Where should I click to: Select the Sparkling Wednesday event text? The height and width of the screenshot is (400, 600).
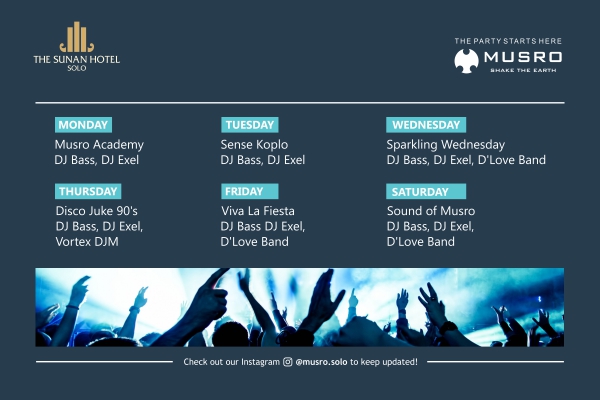tap(446, 145)
